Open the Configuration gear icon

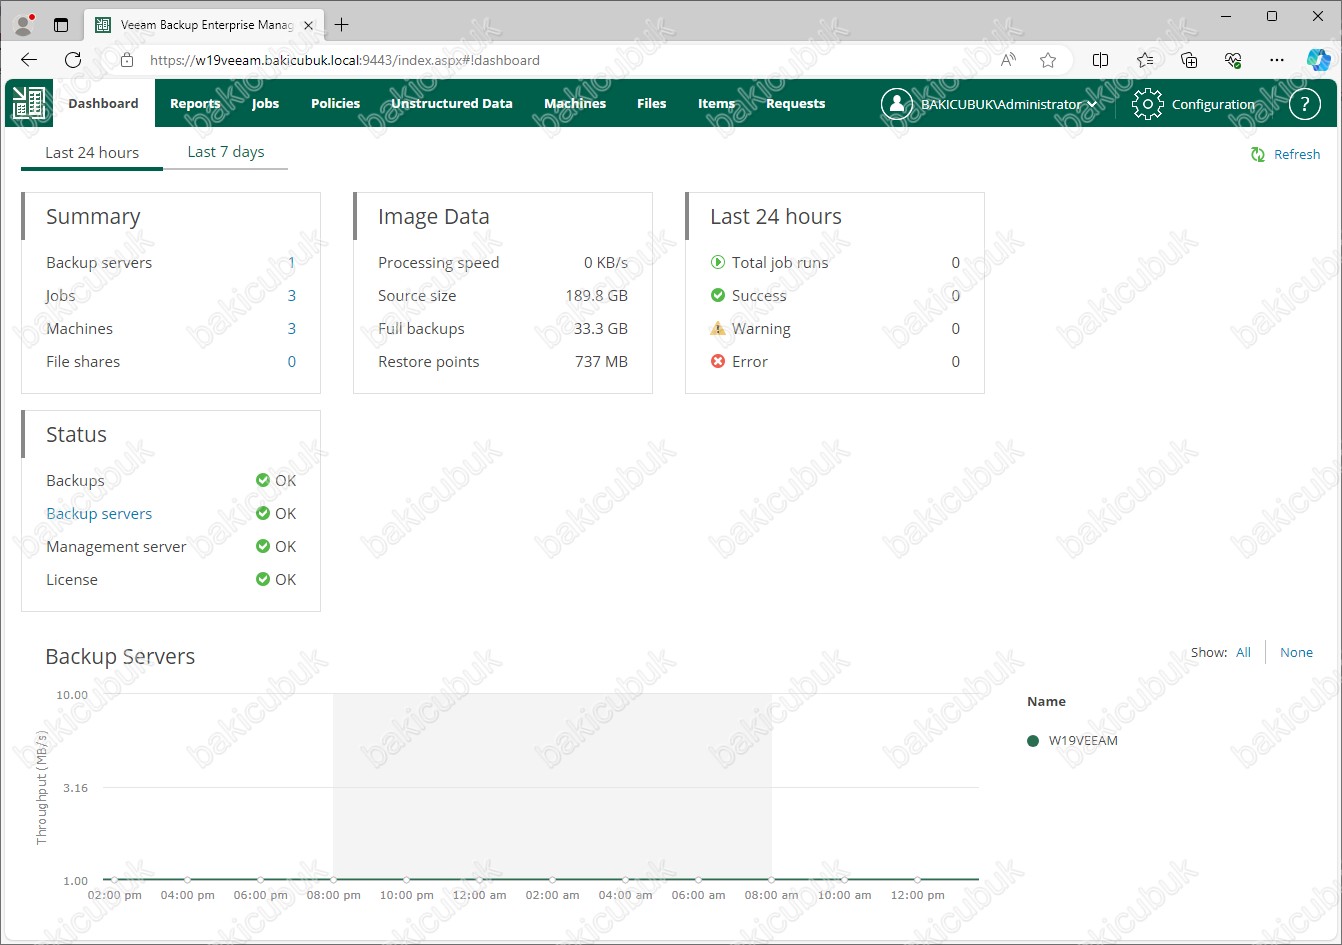coord(1147,104)
